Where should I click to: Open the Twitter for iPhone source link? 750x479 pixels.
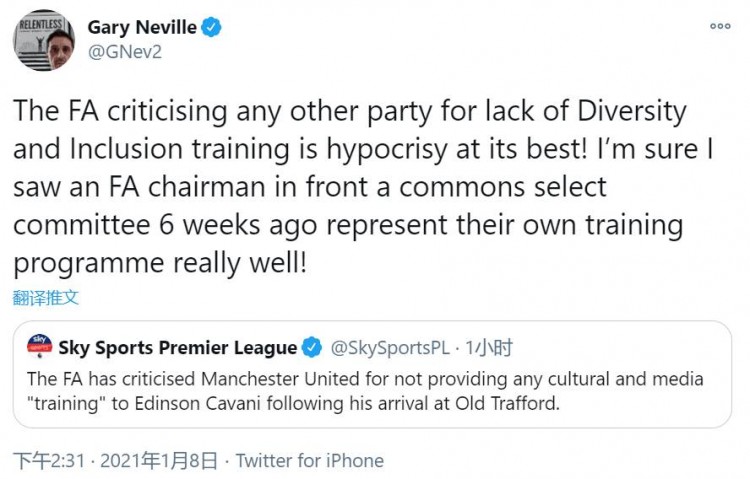click(x=309, y=461)
